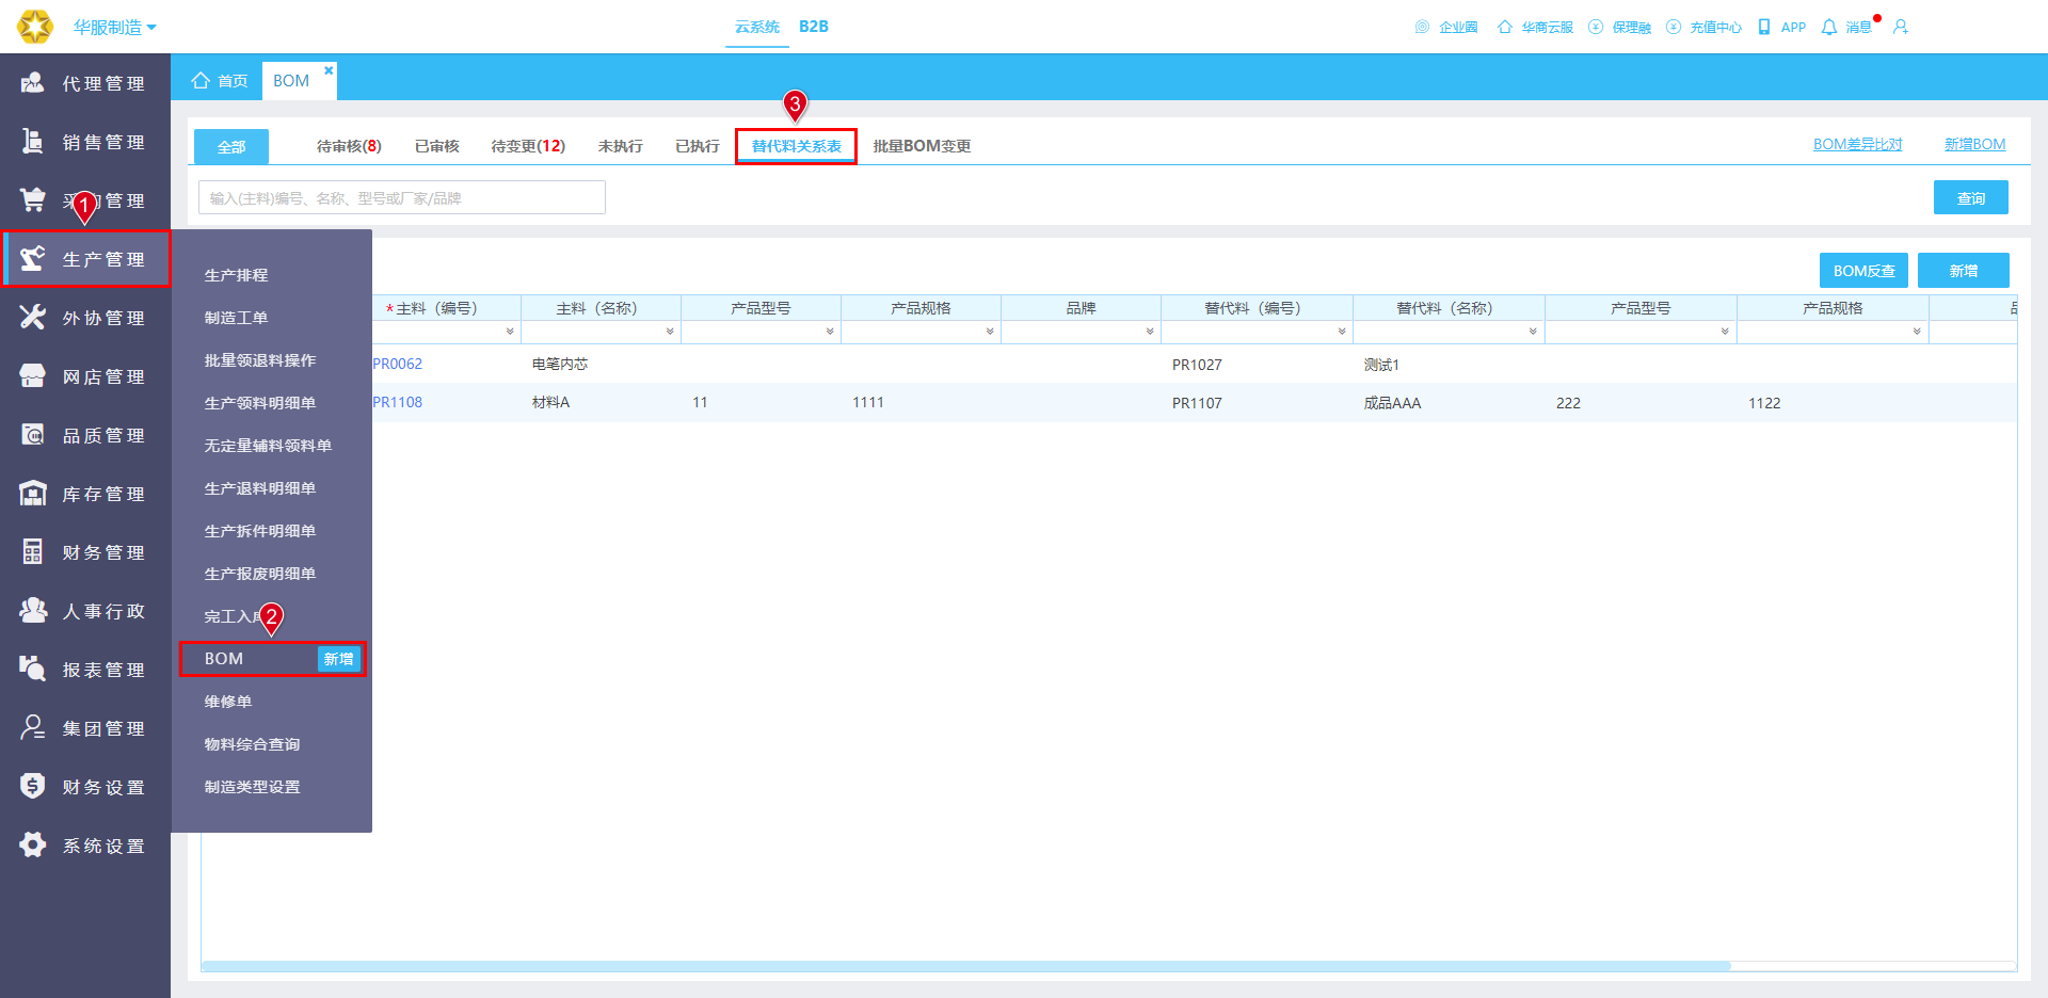The width and height of the screenshot is (2048, 998).
Task: Expand the 华服制造 company dropdown
Action: (114, 27)
